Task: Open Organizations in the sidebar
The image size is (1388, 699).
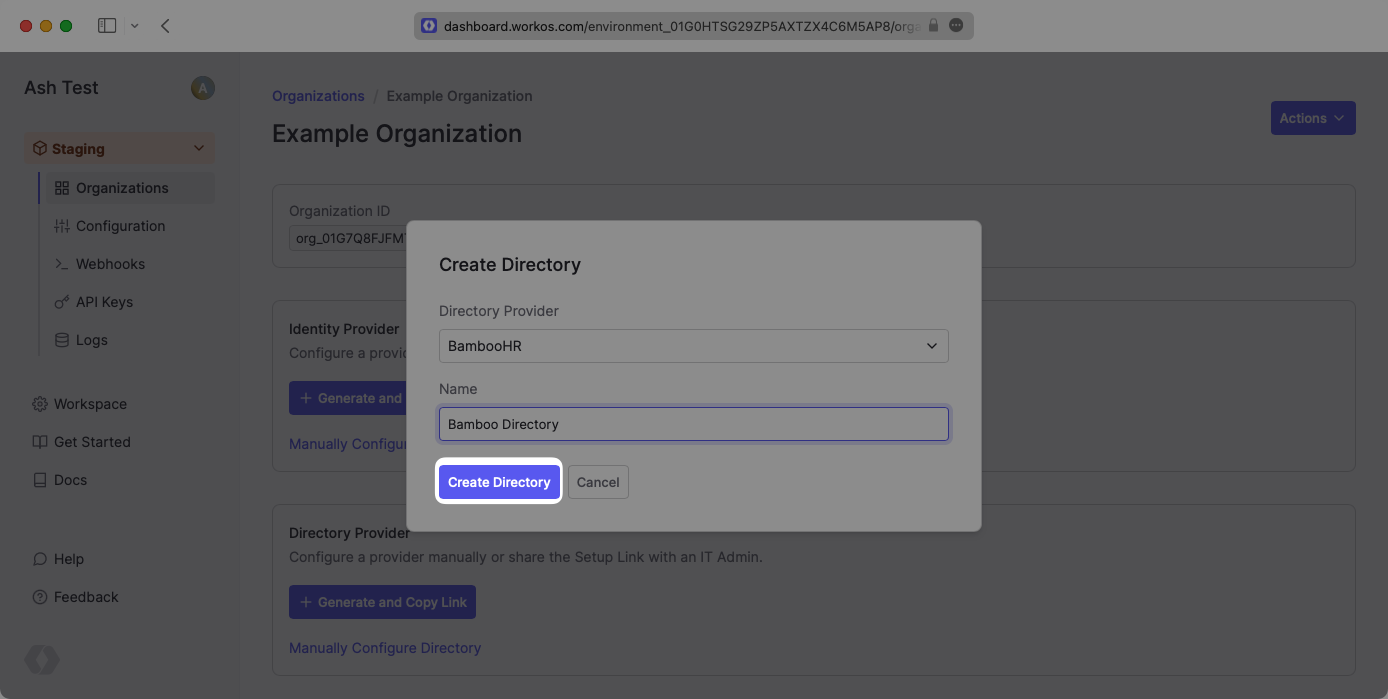Action: click(x=122, y=188)
